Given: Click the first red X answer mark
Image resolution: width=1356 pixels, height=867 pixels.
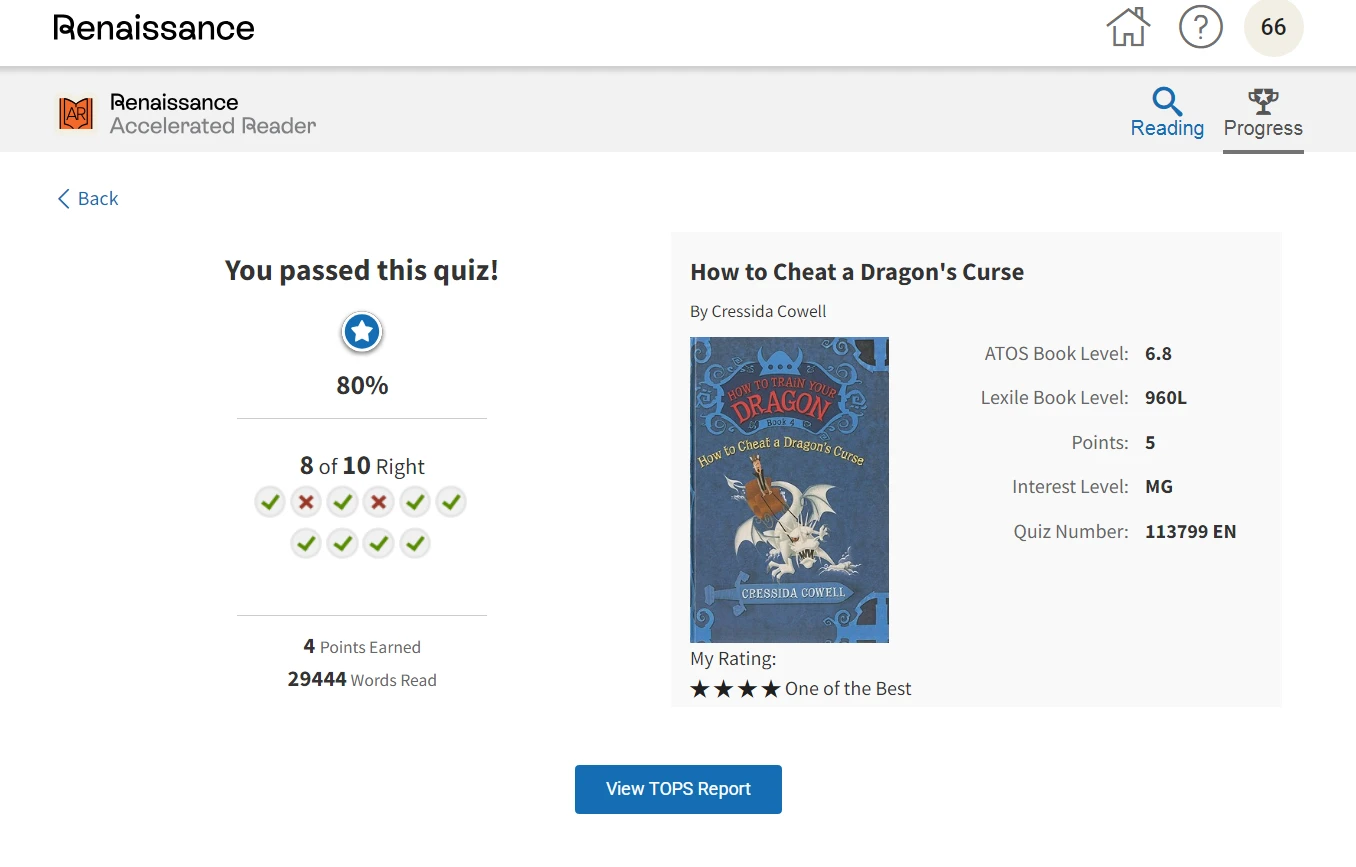Looking at the screenshot, I should click(306, 502).
